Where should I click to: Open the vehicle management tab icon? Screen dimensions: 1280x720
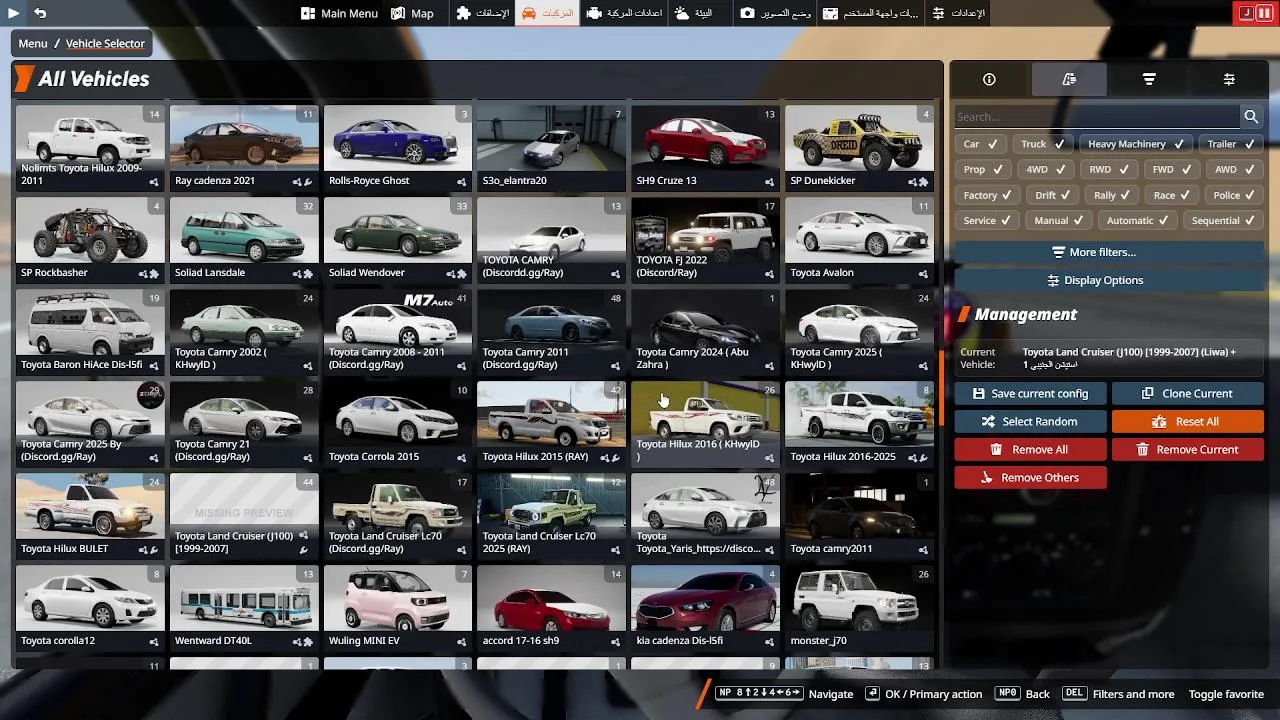pos(1069,79)
